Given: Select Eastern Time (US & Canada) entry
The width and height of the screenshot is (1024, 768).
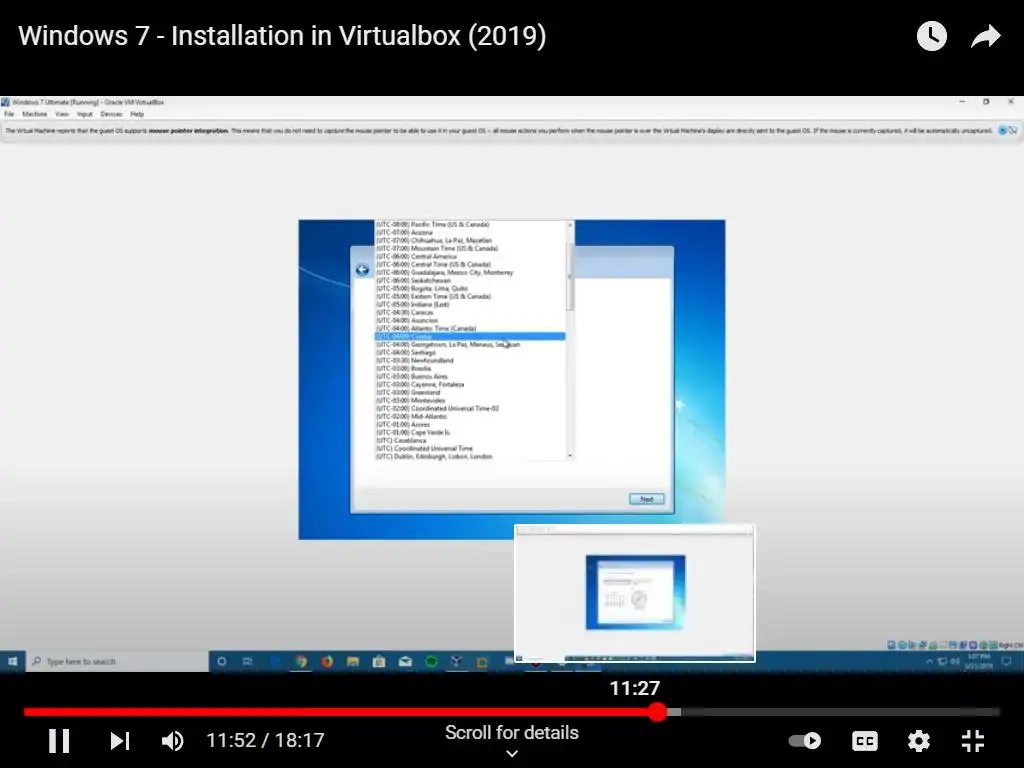Looking at the screenshot, I should [470, 296].
